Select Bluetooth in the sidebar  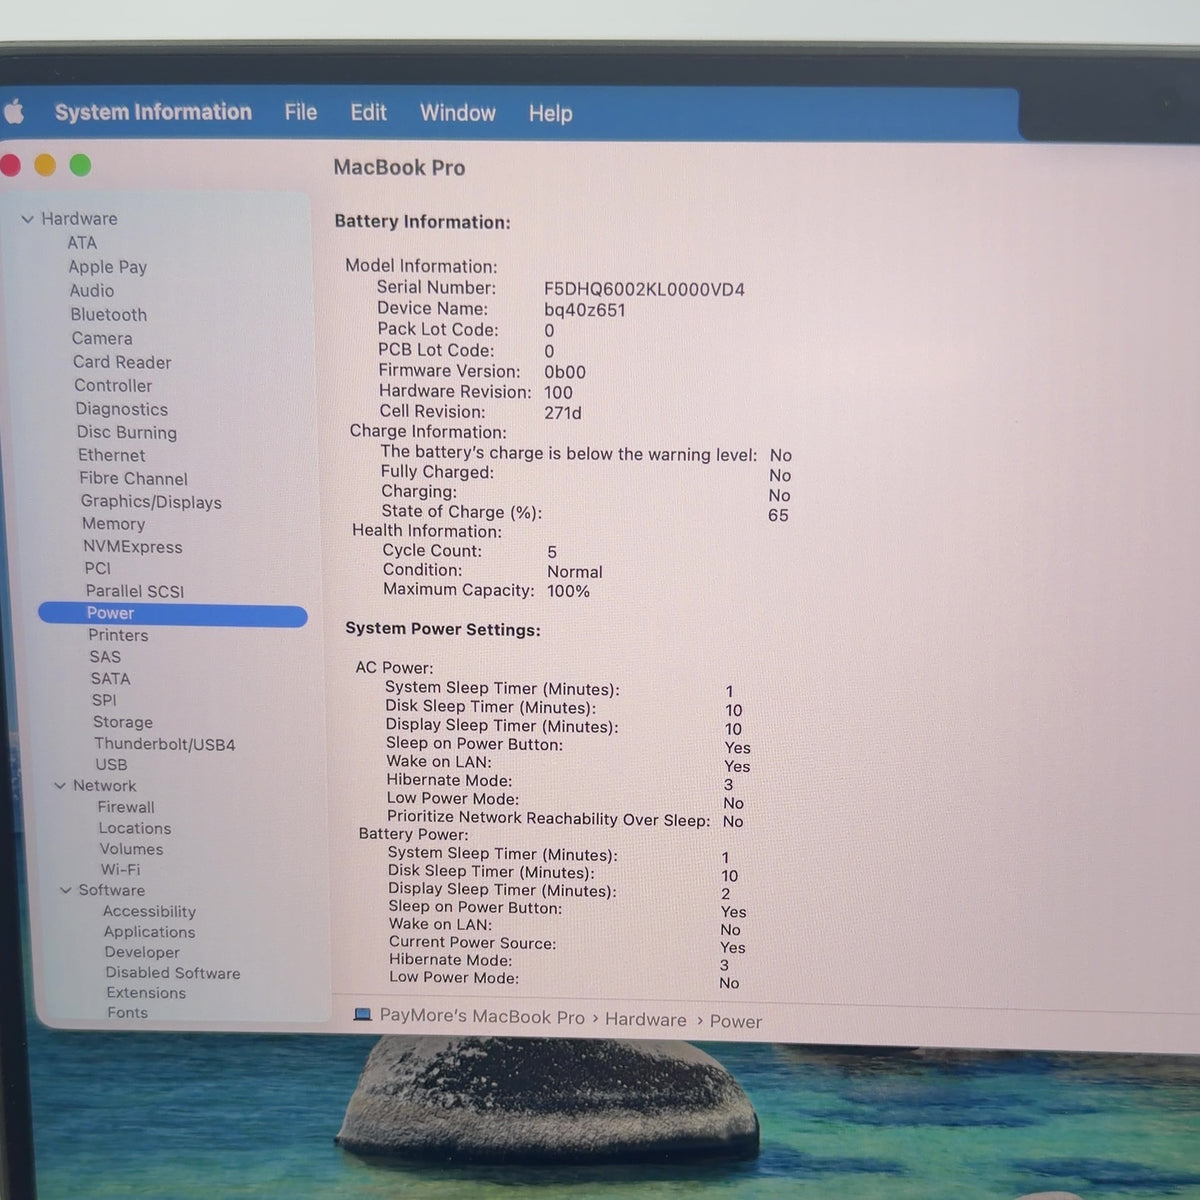click(109, 314)
